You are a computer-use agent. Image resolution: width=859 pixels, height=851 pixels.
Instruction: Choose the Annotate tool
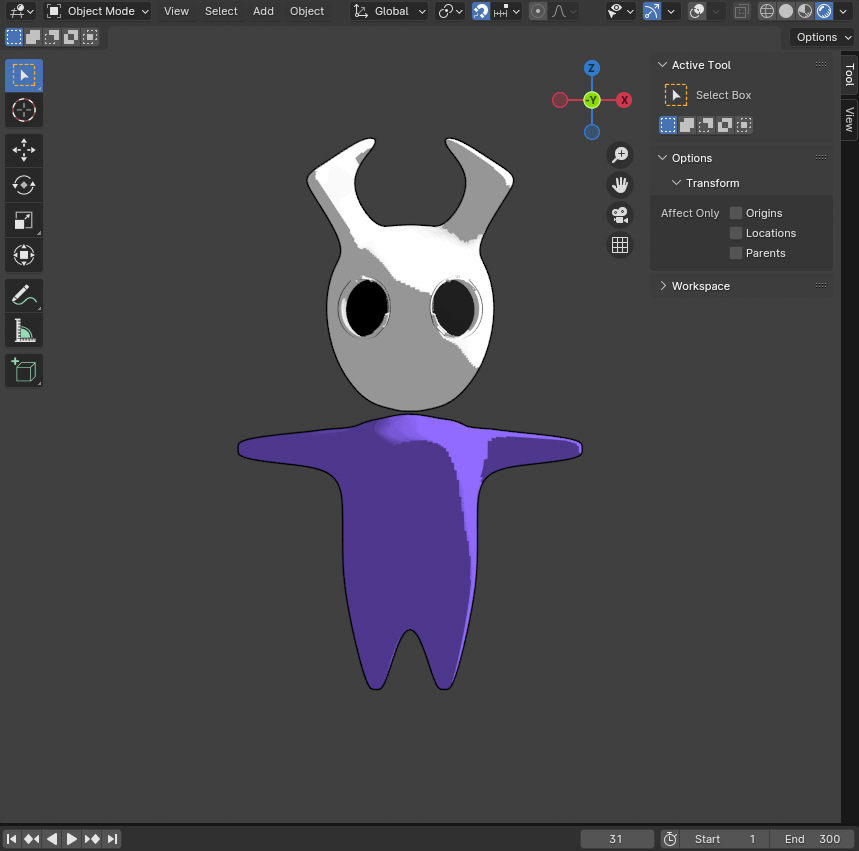24,295
